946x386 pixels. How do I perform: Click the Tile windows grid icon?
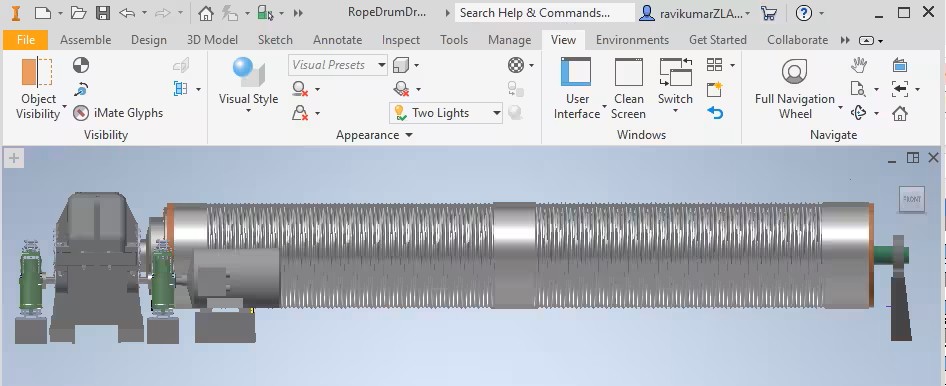click(x=714, y=65)
